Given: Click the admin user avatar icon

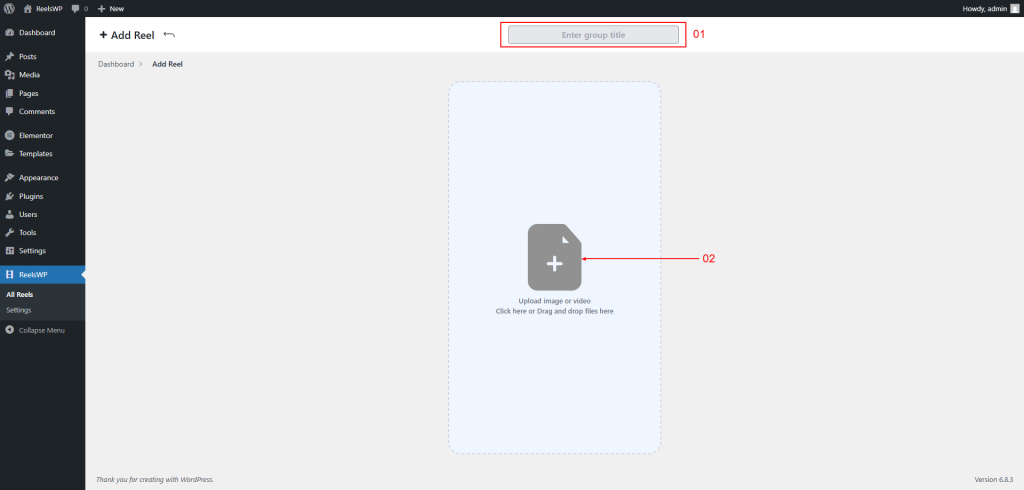Looking at the screenshot, I should (x=1014, y=8).
